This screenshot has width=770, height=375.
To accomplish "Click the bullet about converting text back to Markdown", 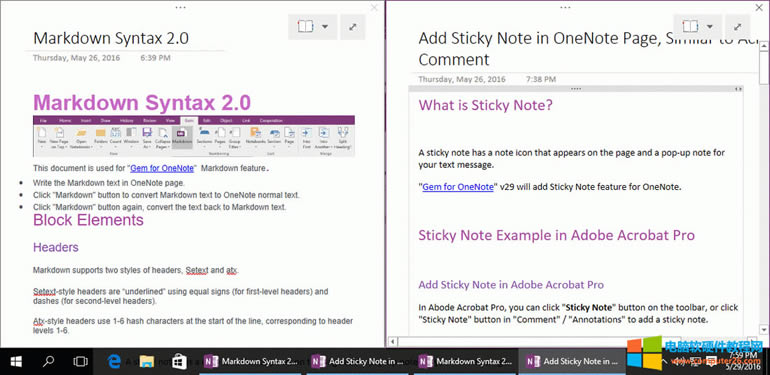I will 160,207.
